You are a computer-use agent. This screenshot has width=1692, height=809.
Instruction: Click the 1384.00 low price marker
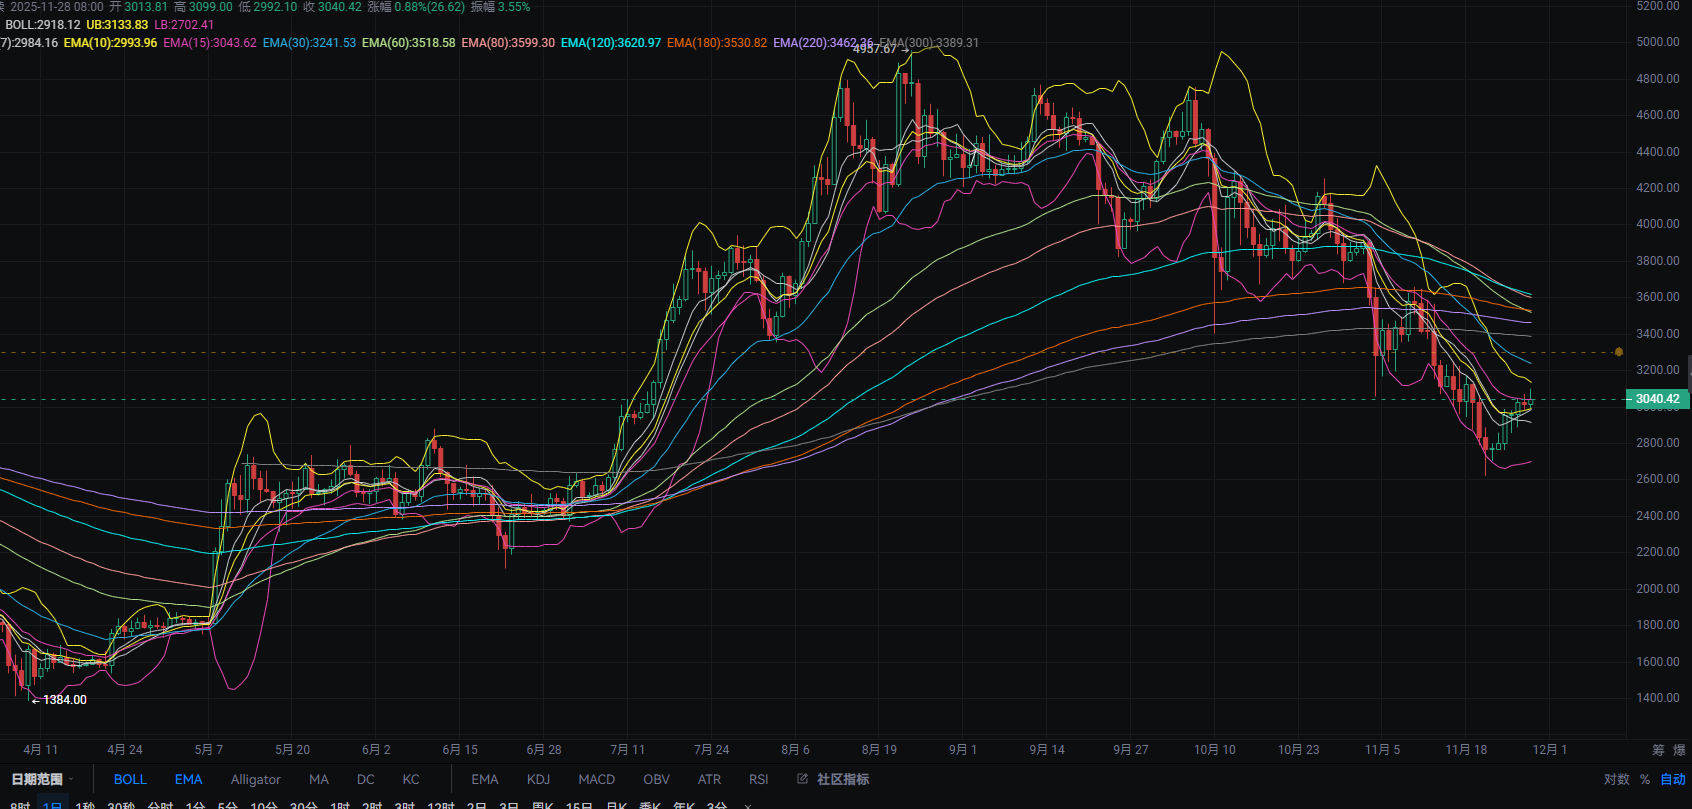tap(64, 700)
